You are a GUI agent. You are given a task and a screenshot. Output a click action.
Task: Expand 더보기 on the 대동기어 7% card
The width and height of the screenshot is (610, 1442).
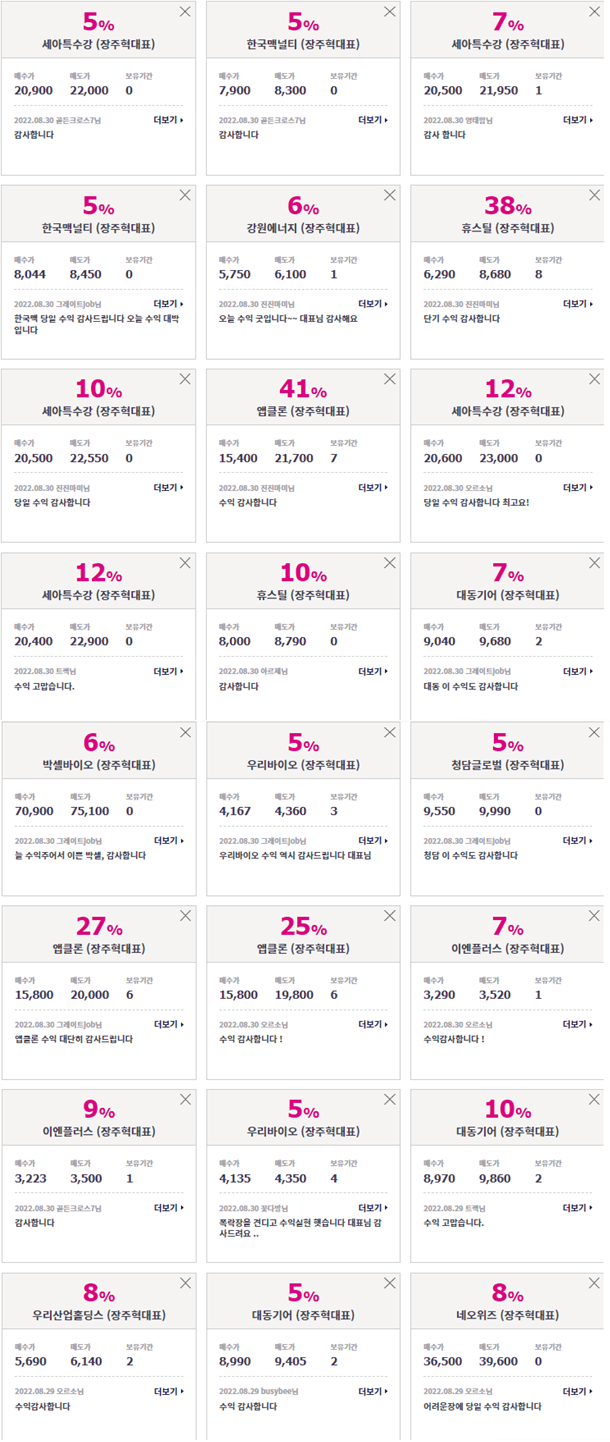[x=578, y=672]
